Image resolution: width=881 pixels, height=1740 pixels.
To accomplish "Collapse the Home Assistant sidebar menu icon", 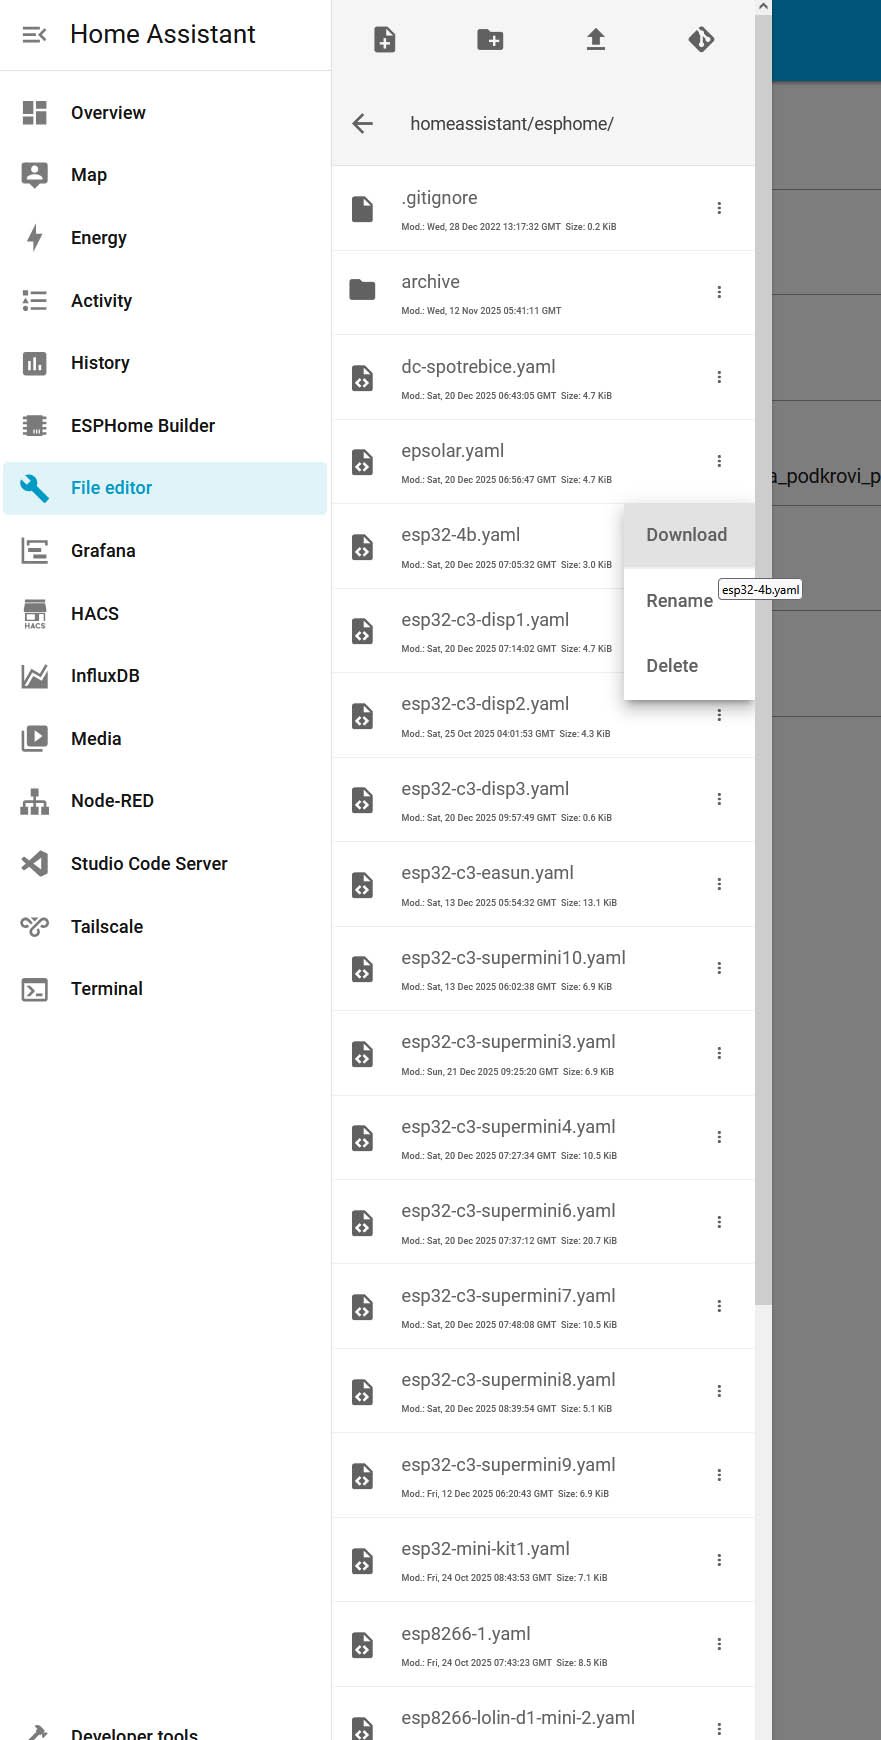I will pyautogui.click(x=34, y=35).
